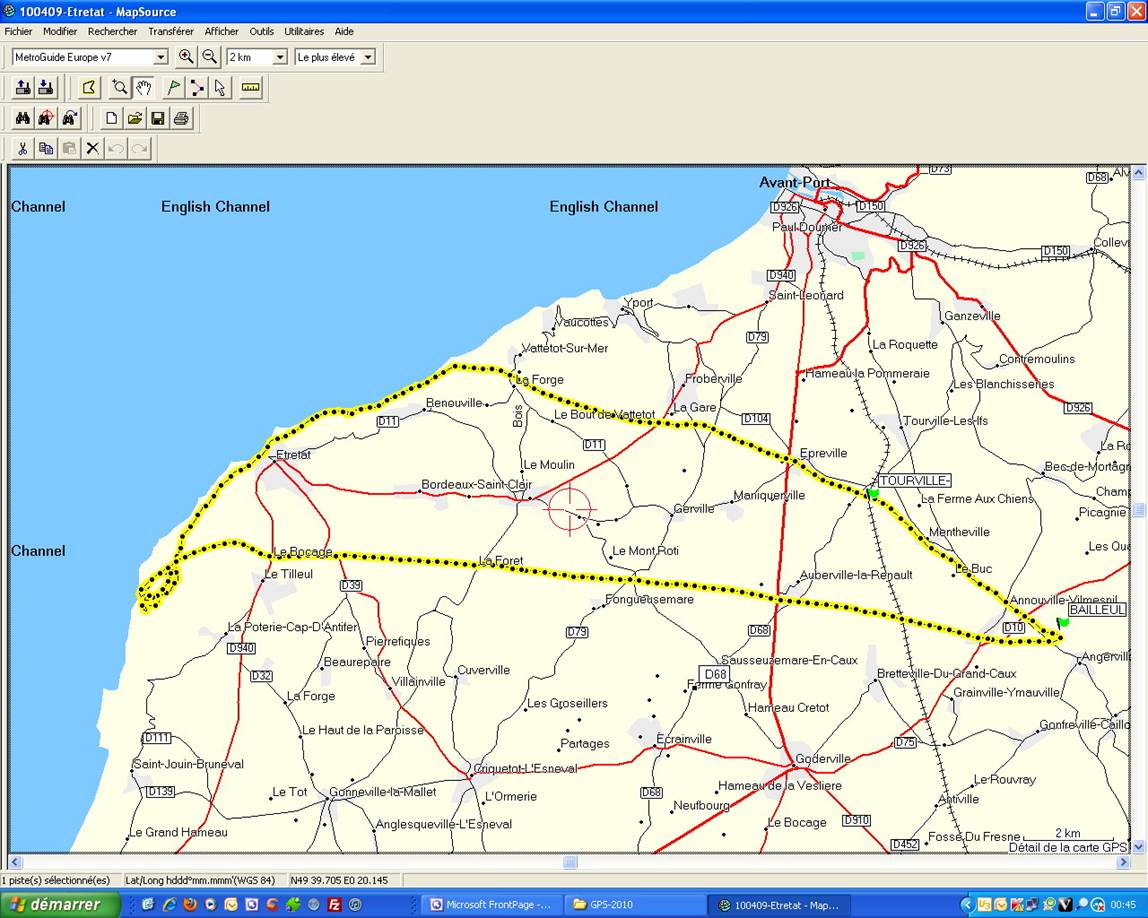The width and height of the screenshot is (1148, 918).
Task: Cut selection with scissors icon
Action: pyautogui.click(x=23, y=149)
